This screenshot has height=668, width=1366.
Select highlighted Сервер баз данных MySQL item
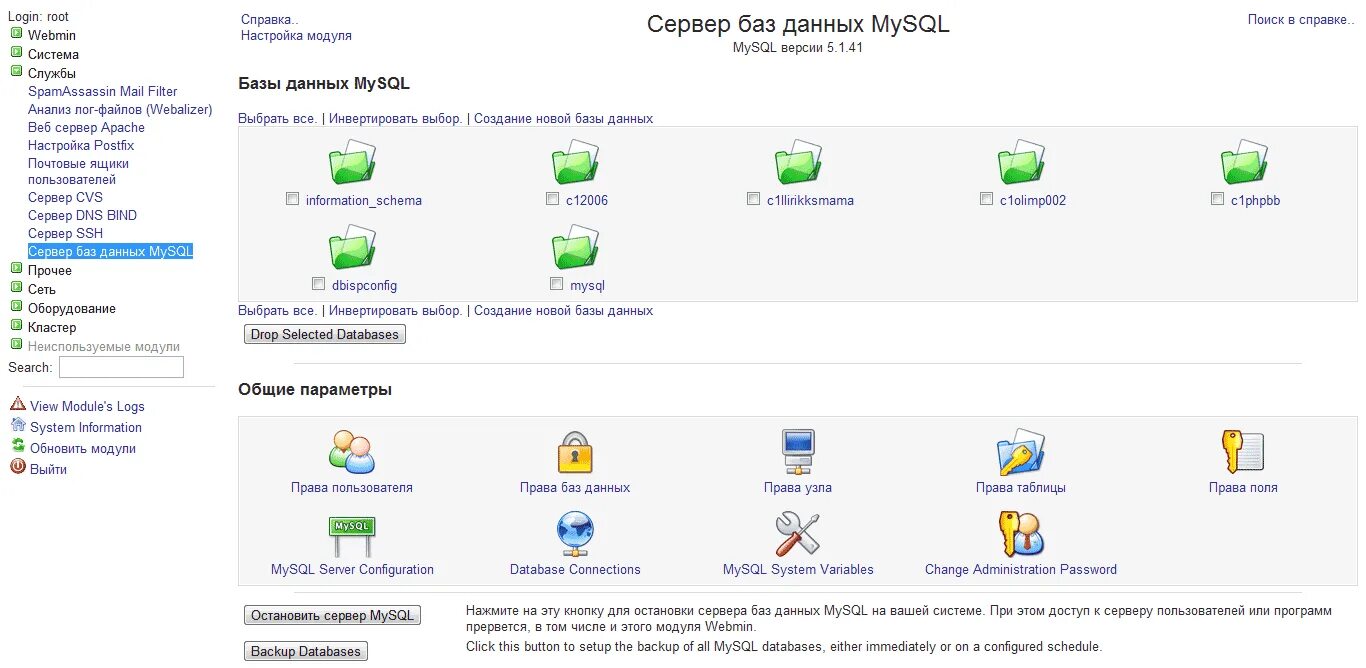[x=110, y=251]
